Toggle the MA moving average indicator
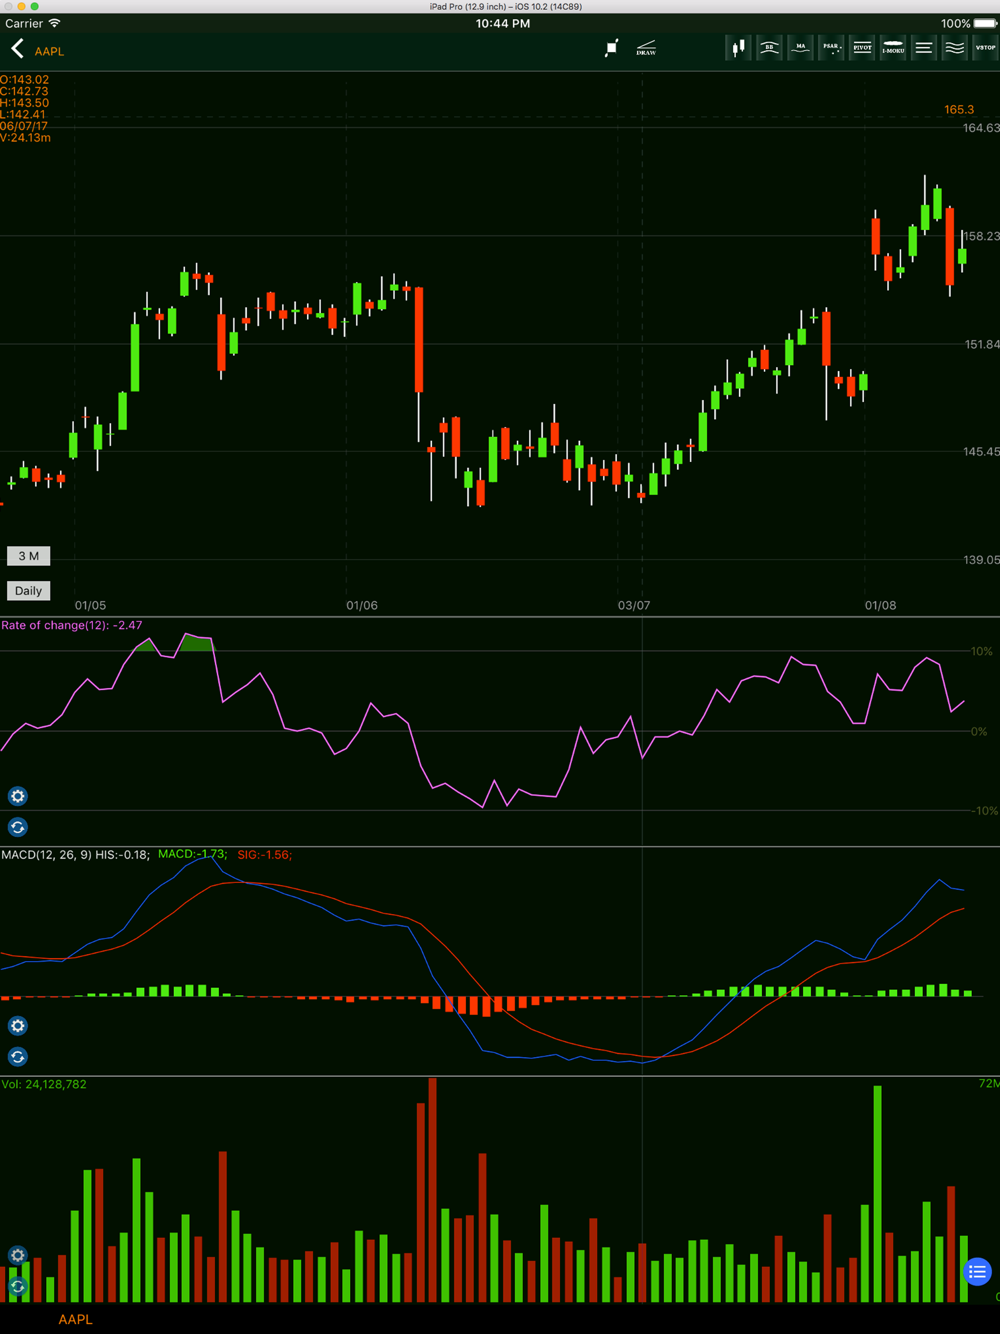Image resolution: width=1000 pixels, height=1334 pixels. click(x=800, y=47)
